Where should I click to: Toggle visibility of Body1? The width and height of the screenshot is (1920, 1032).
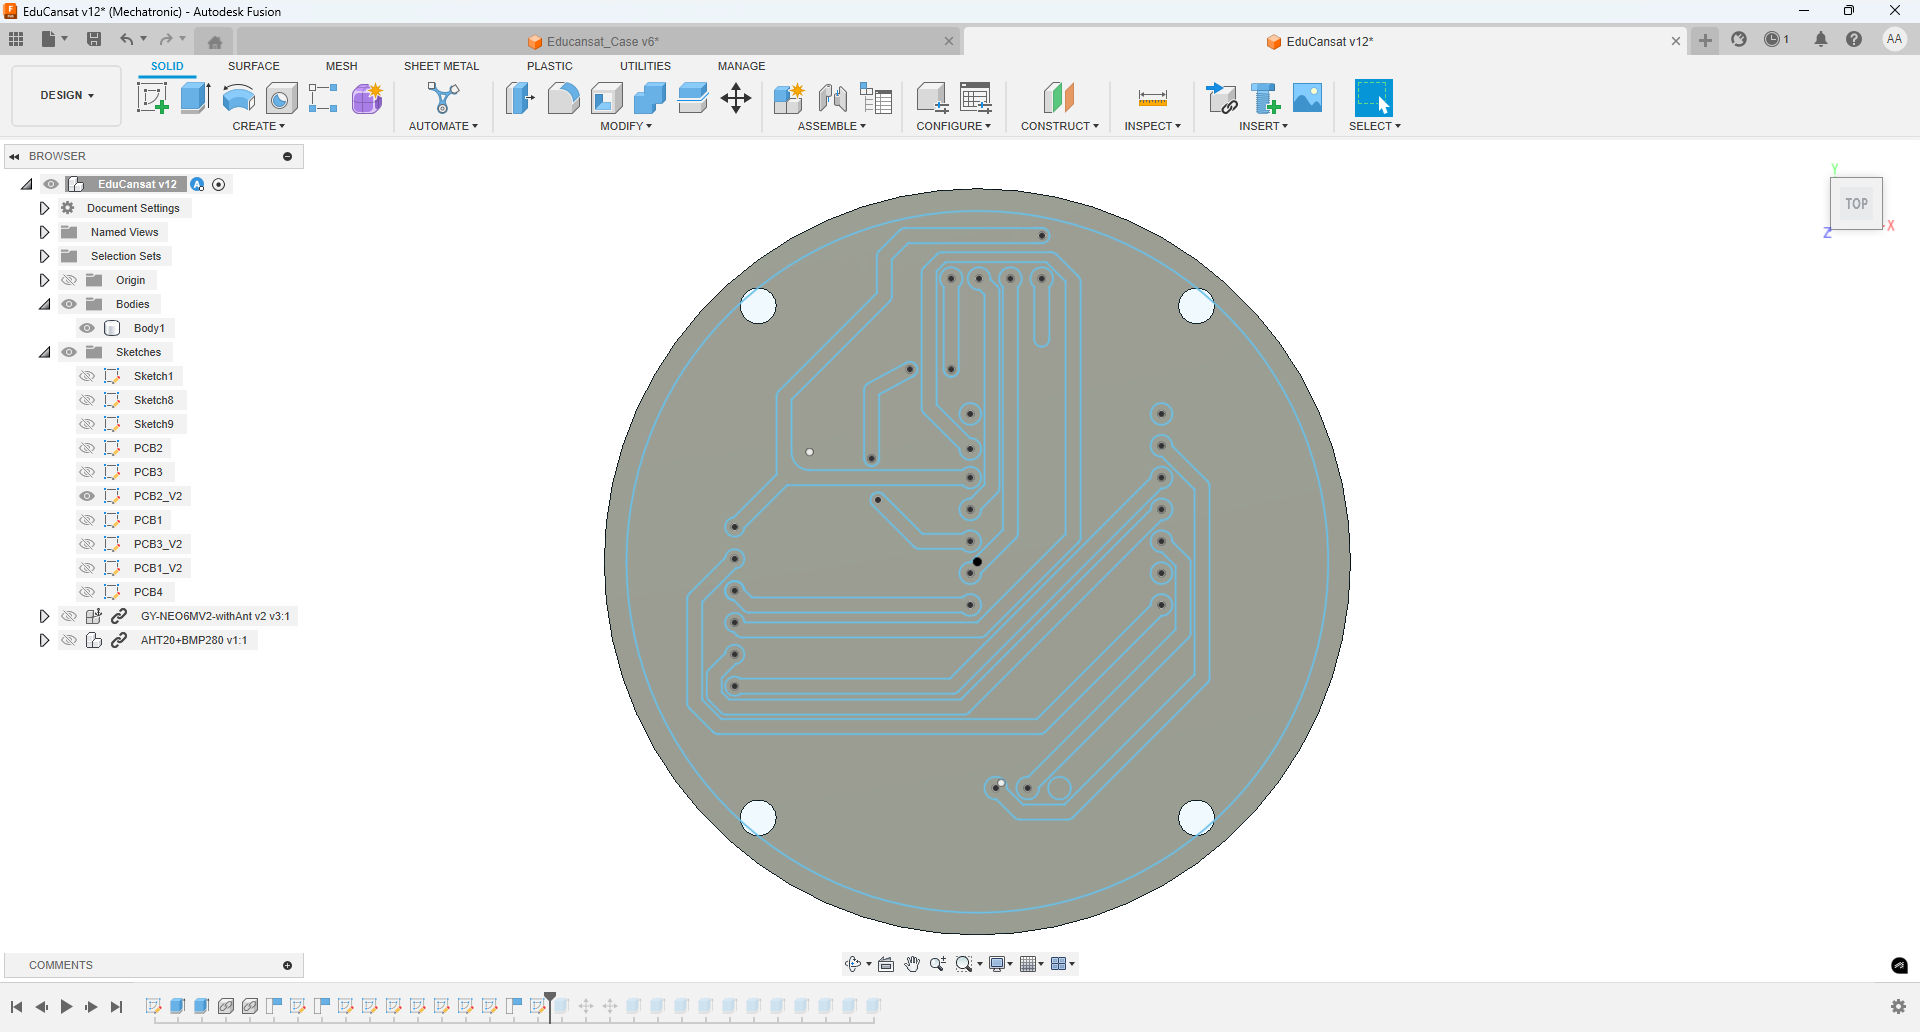coord(87,328)
